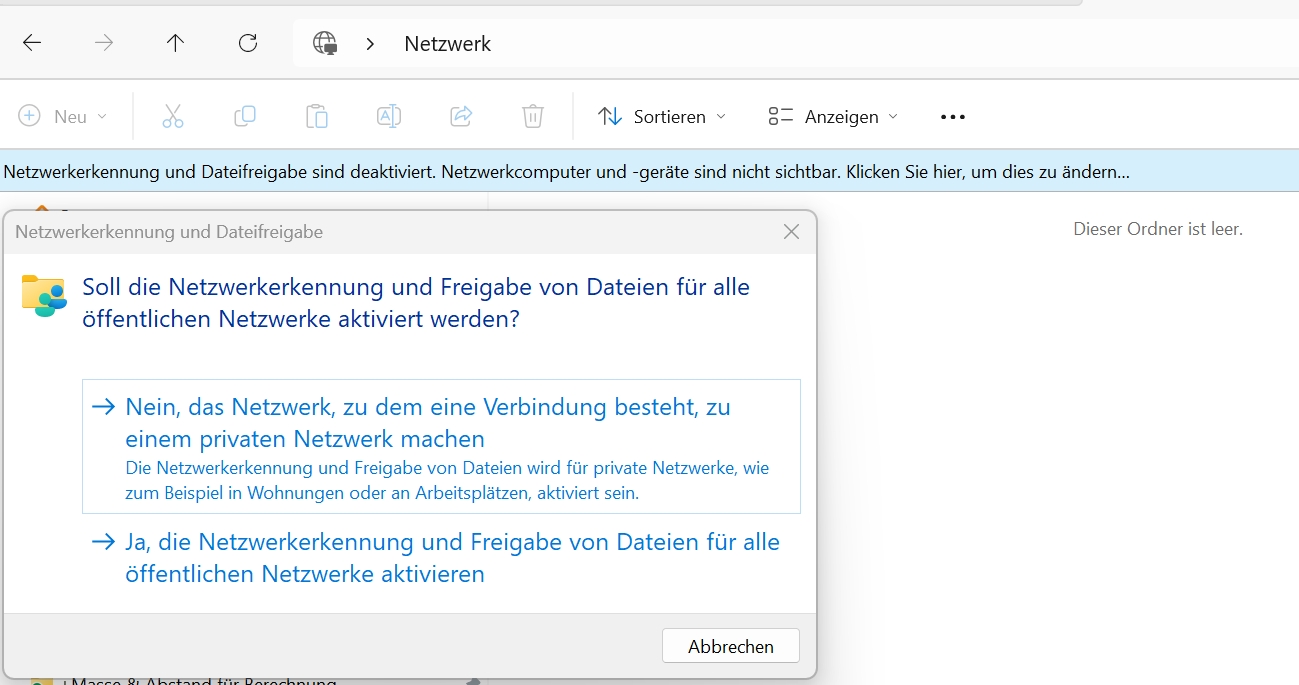Click the 'Dieser Ordner ist leer.' text
1299x685 pixels.
(x=1158, y=229)
